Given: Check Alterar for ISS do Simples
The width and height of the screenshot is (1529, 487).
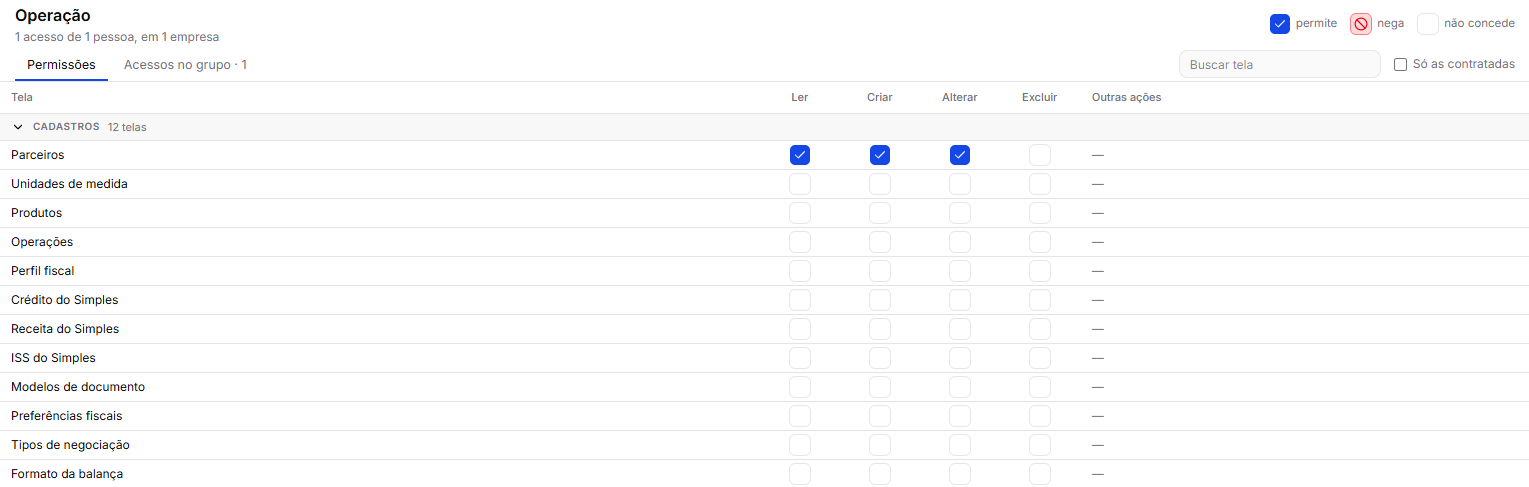Looking at the screenshot, I should [960, 358].
